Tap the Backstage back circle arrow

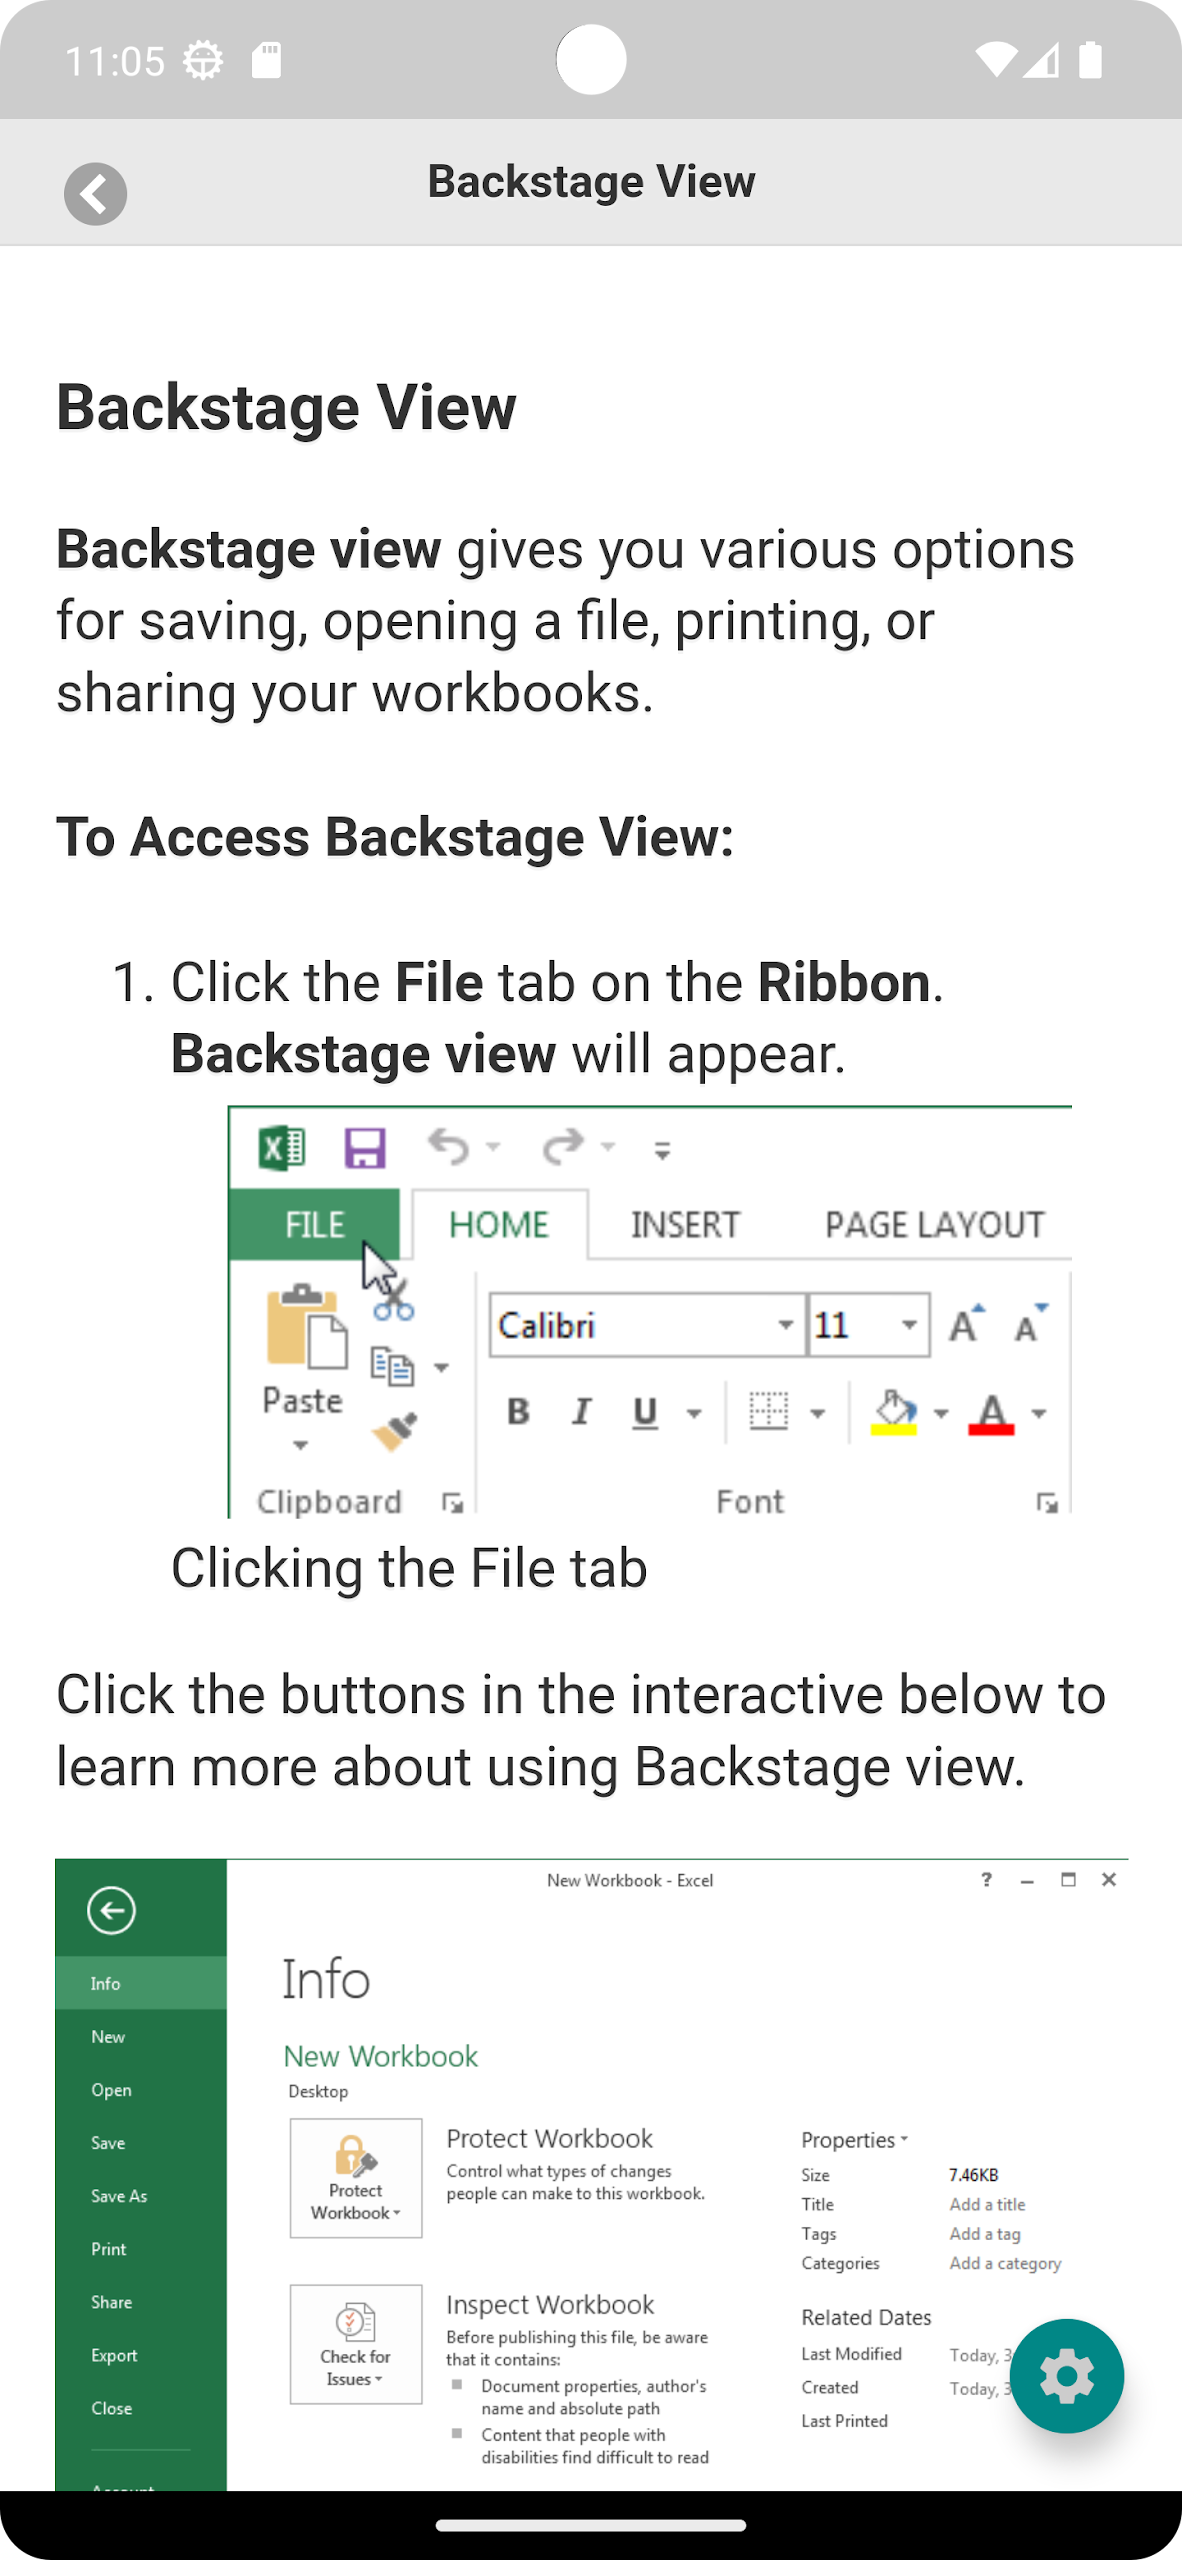[x=111, y=1910]
